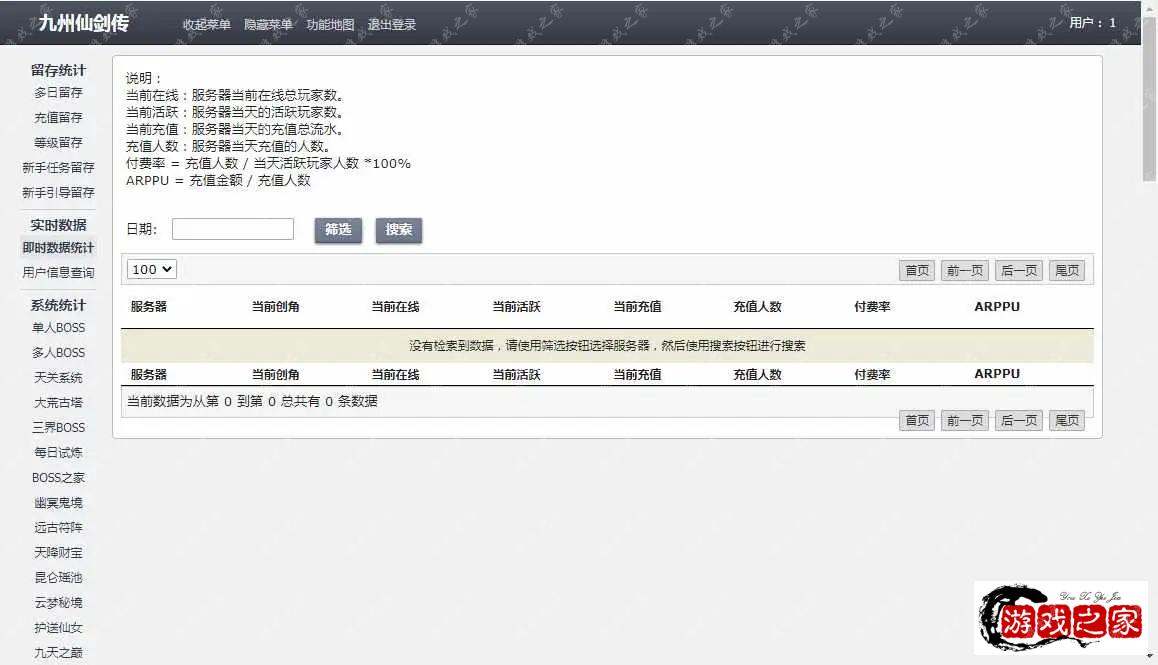Open 护送仙女 in the sidebar
This screenshot has width=1158, height=665.
(58, 628)
